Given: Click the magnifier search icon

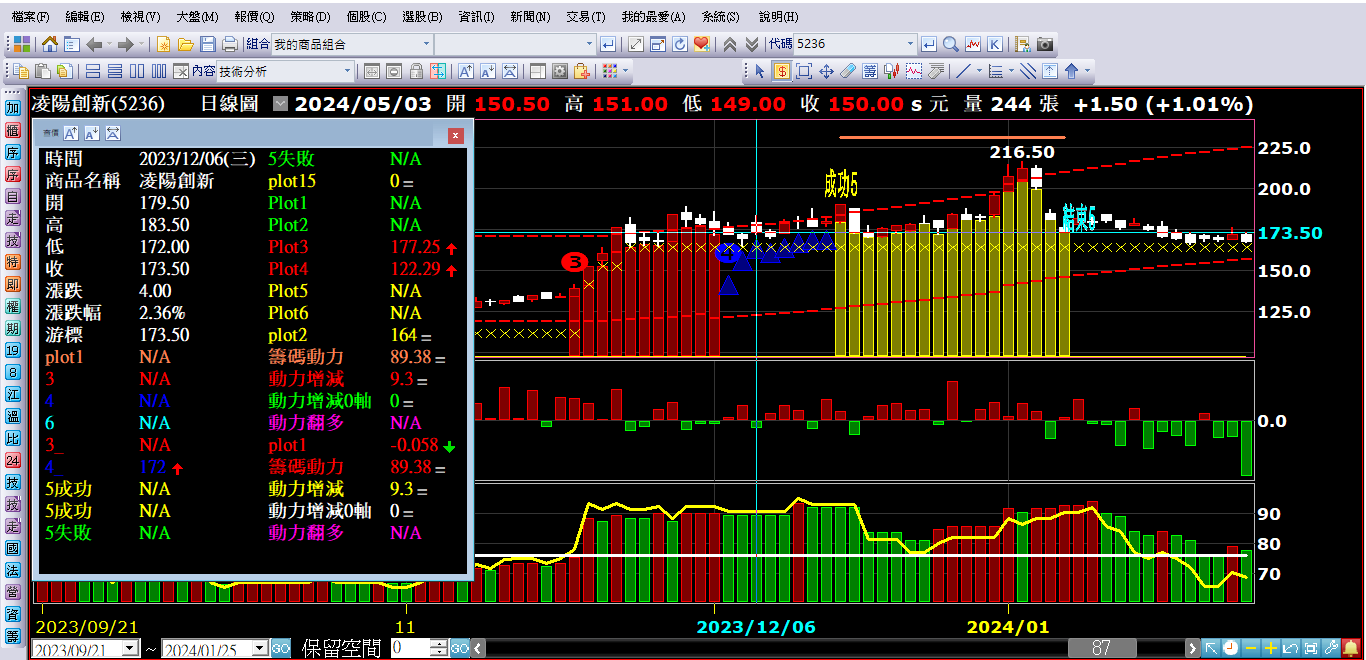Looking at the screenshot, I should [x=950, y=44].
